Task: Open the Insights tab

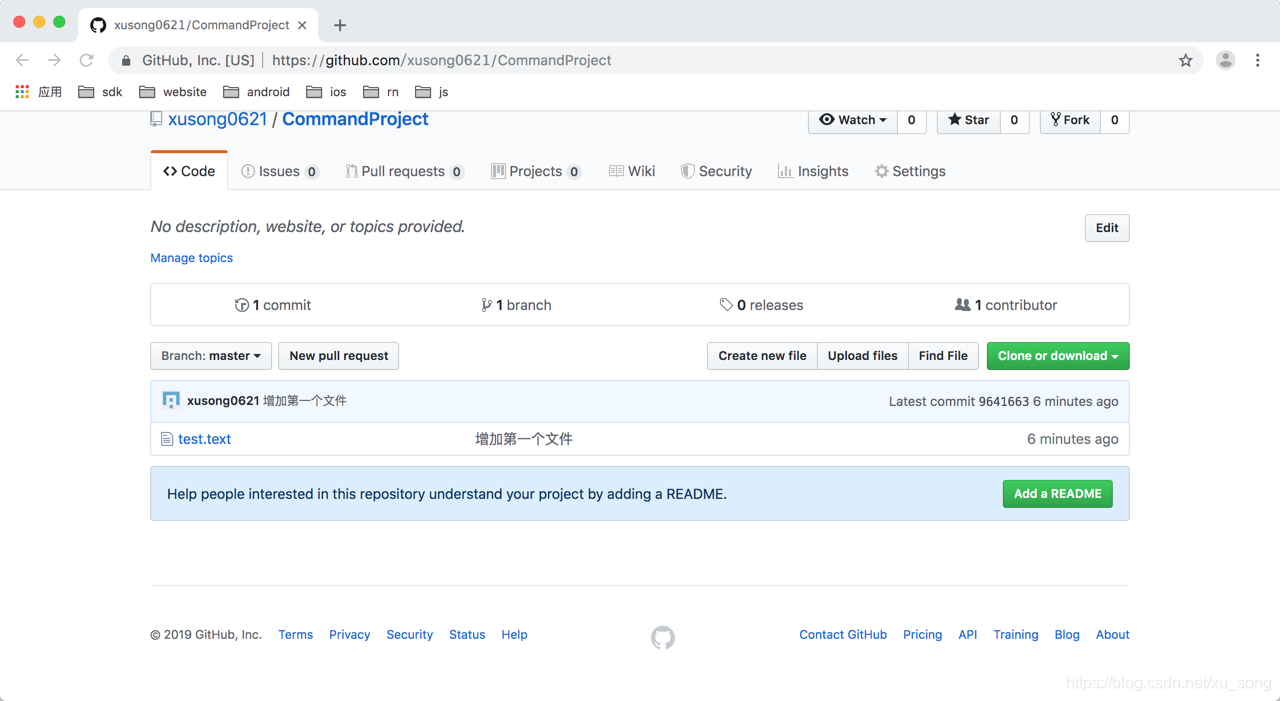Action: click(813, 171)
